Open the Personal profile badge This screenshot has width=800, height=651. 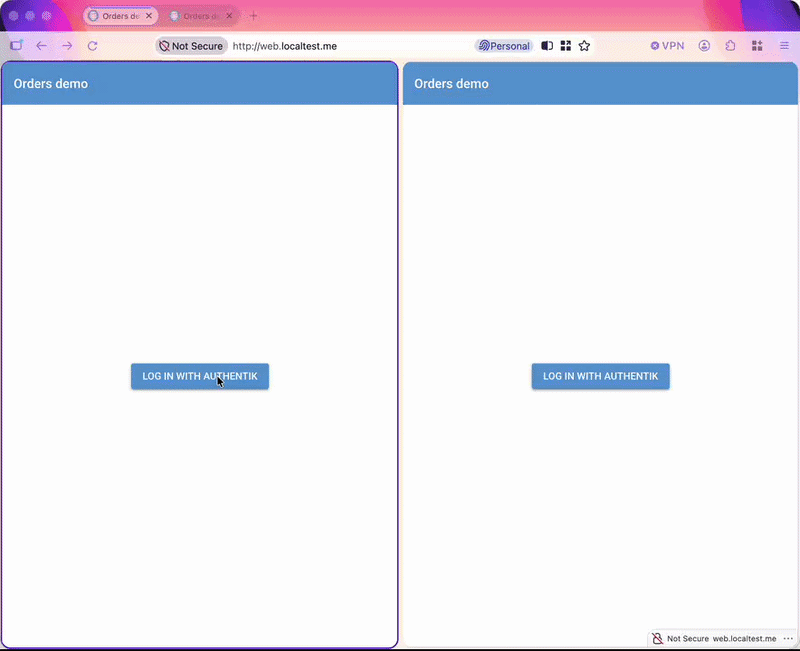click(x=504, y=46)
